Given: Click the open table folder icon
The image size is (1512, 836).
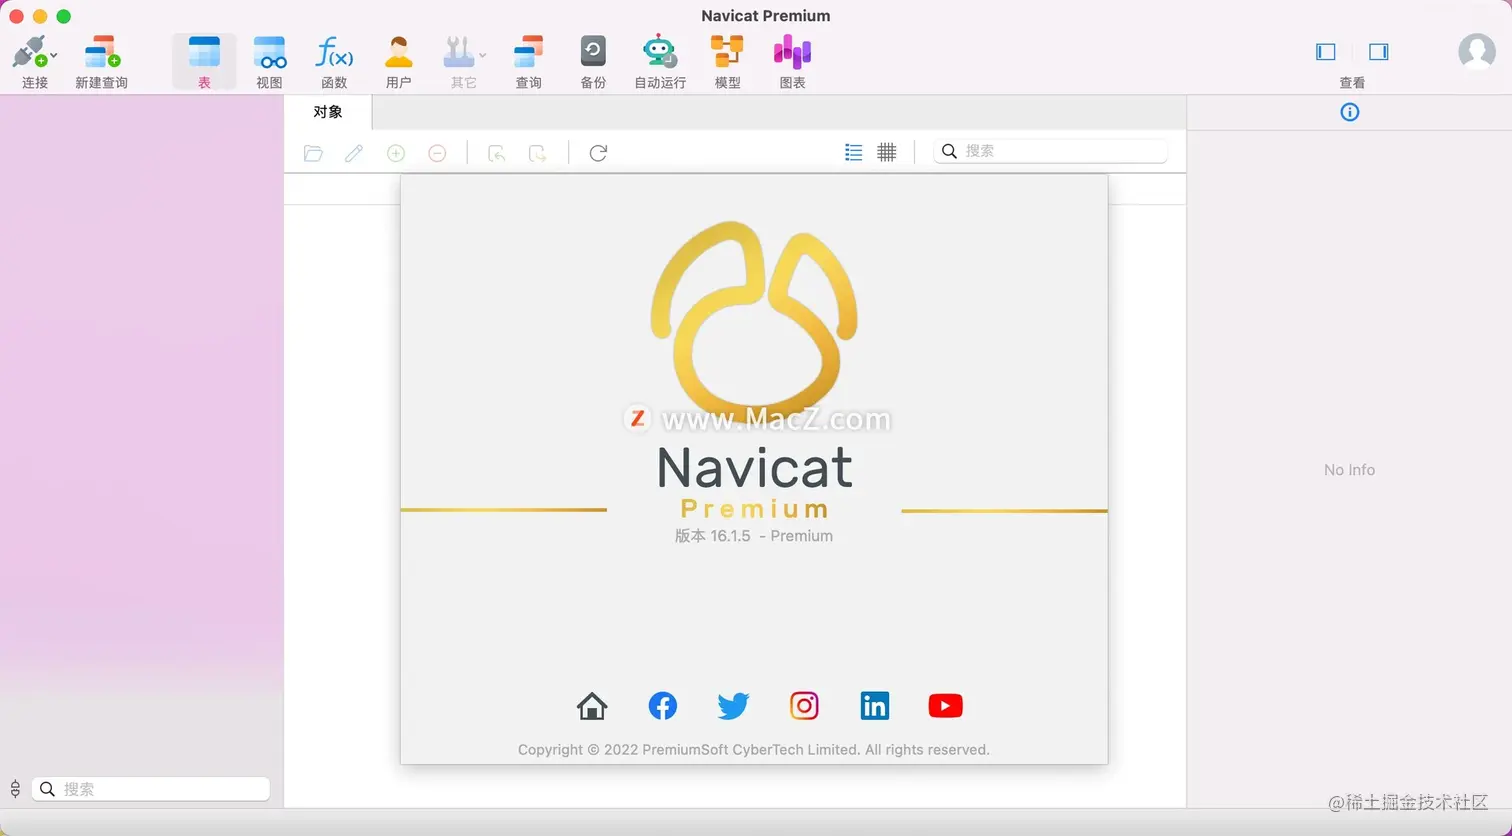Looking at the screenshot, I should tap(313, 153).
